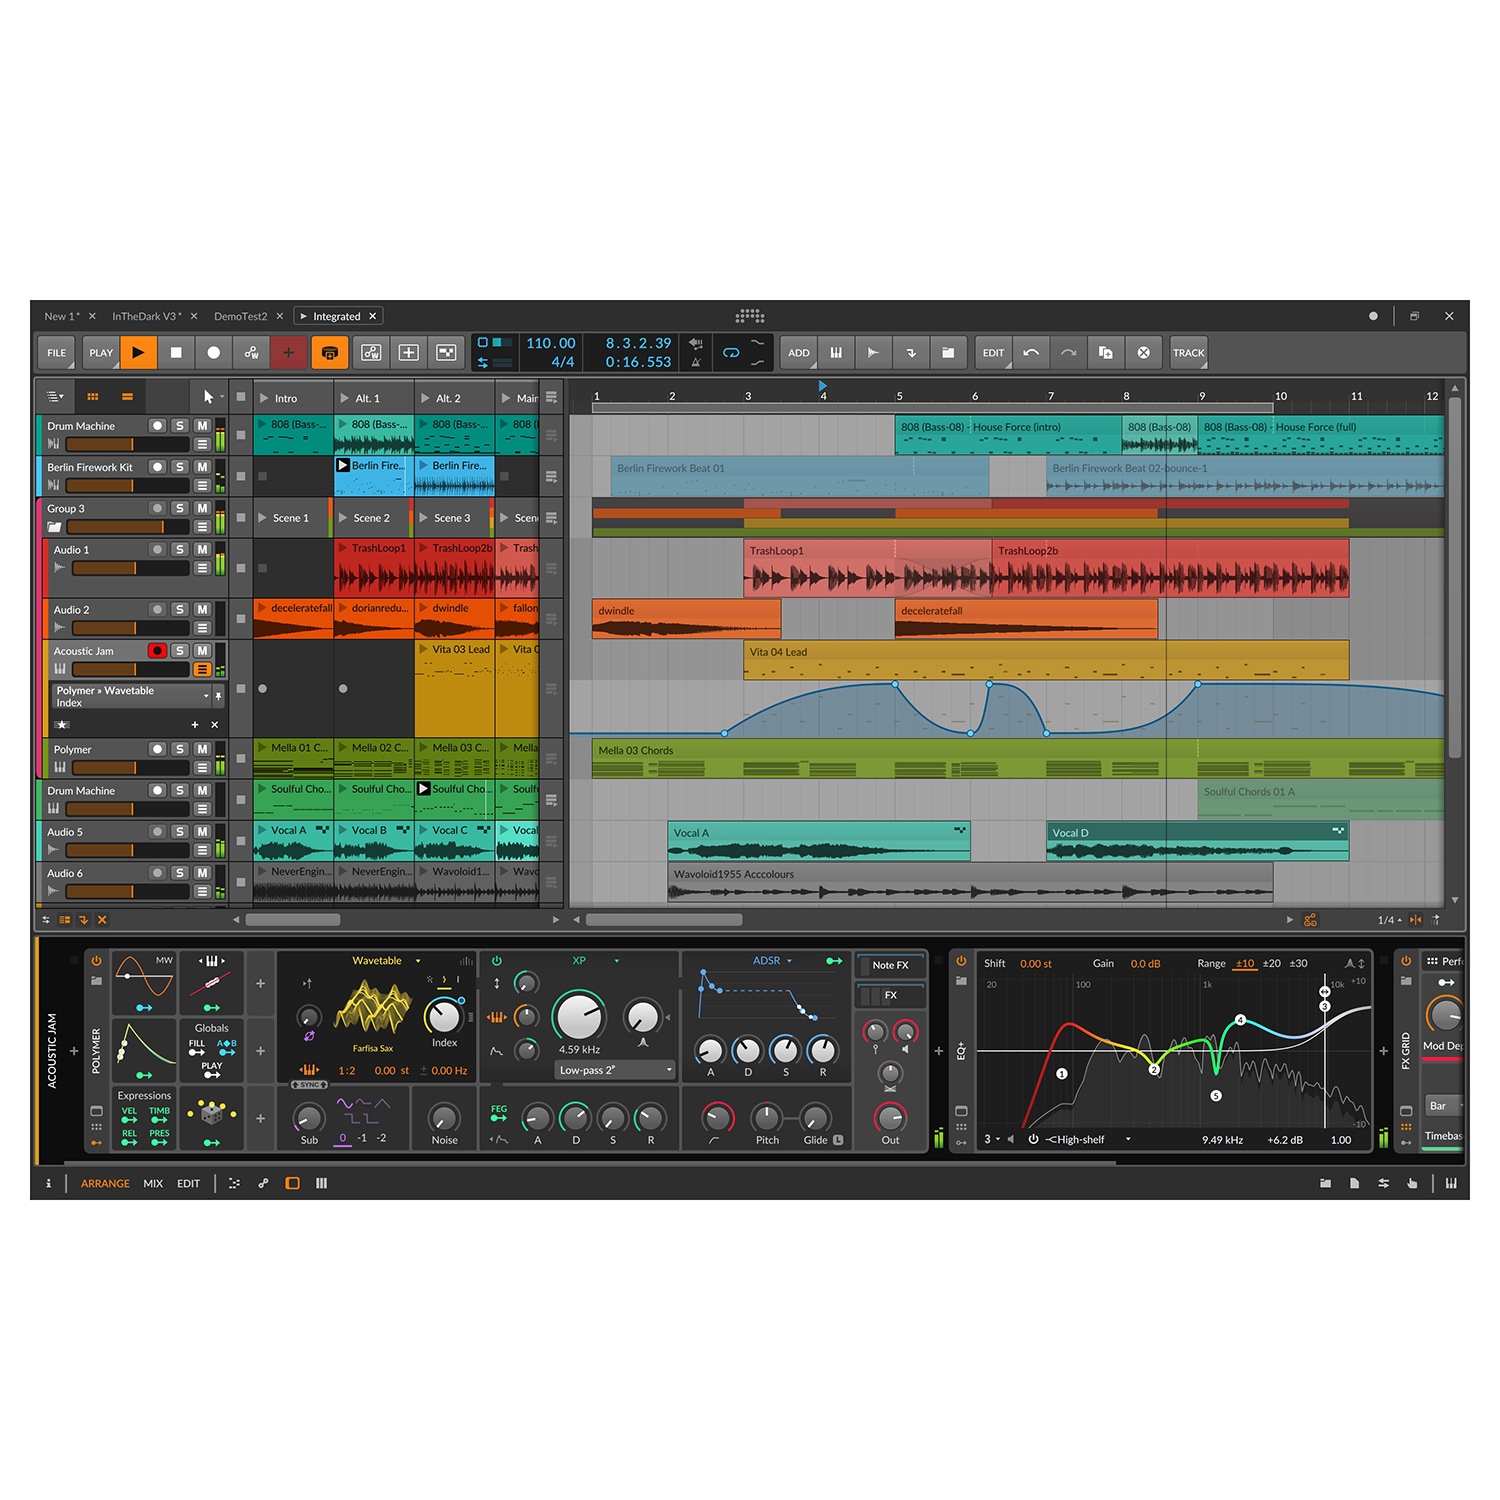This screenshot has width=1500, height=1500.
Task: Click the duplicate icon in the edit toolbar
Action: pos(1105,352)
